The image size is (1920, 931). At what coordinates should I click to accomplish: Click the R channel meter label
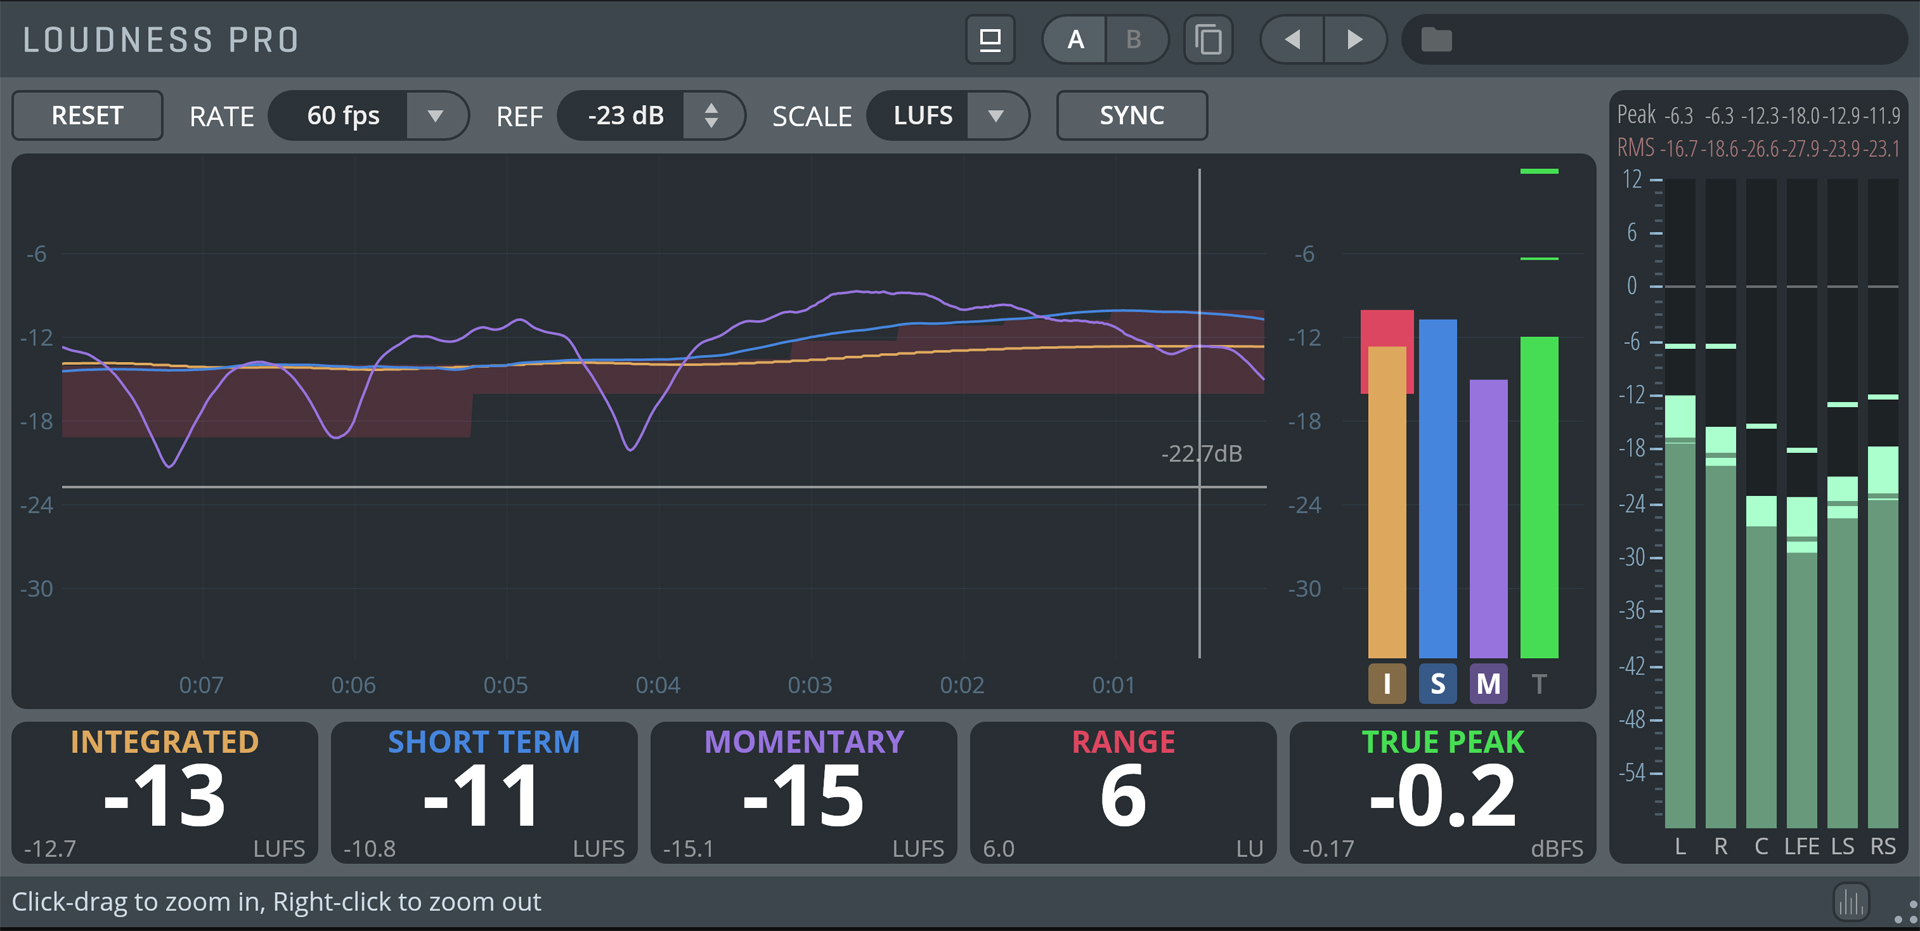[1721, 847]
